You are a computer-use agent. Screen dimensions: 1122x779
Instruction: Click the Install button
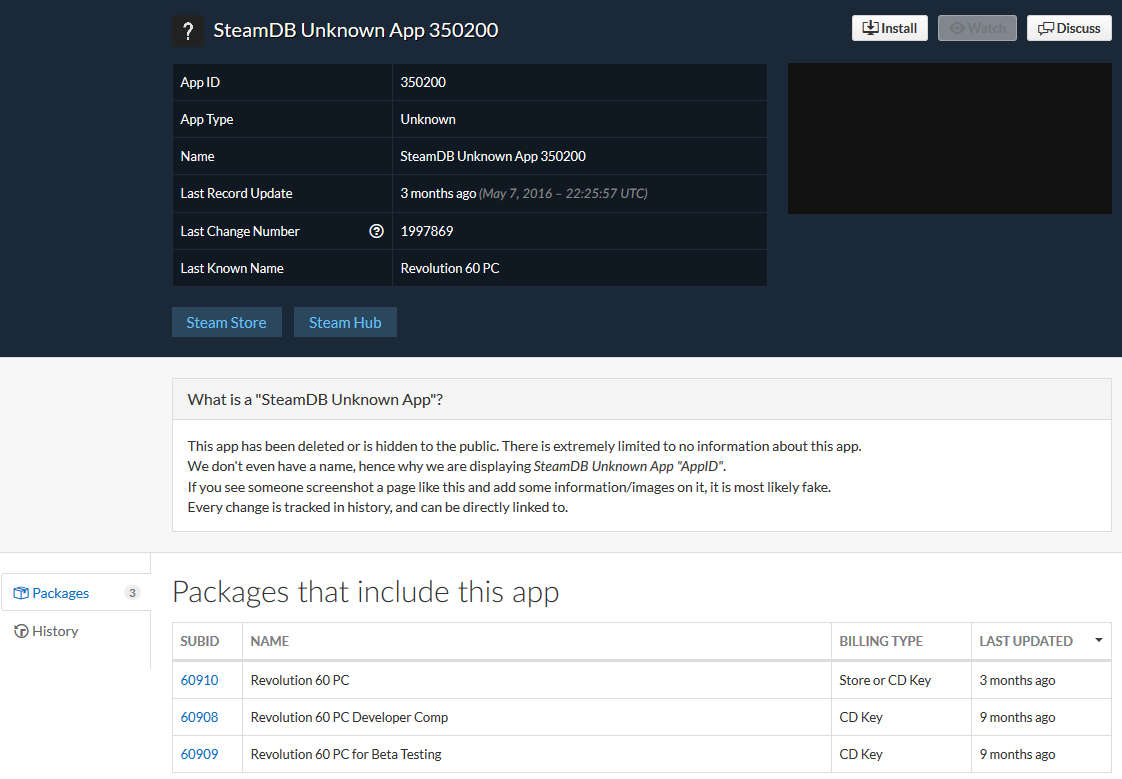[889, 28]
